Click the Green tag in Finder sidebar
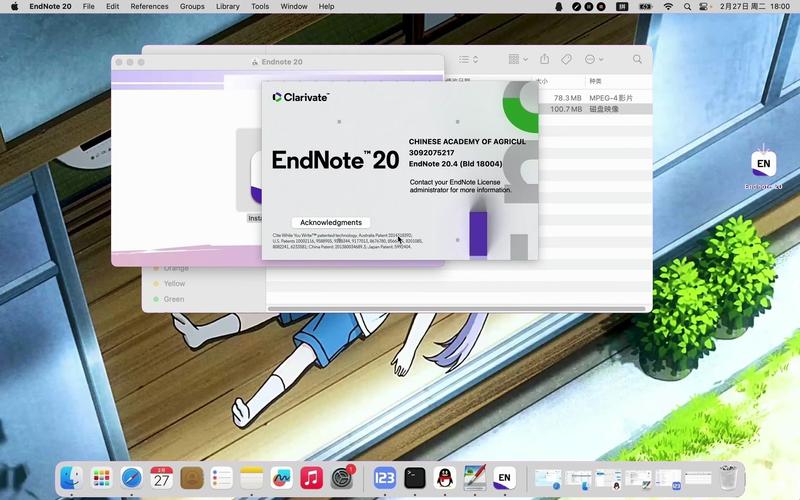 pos(173,299)
